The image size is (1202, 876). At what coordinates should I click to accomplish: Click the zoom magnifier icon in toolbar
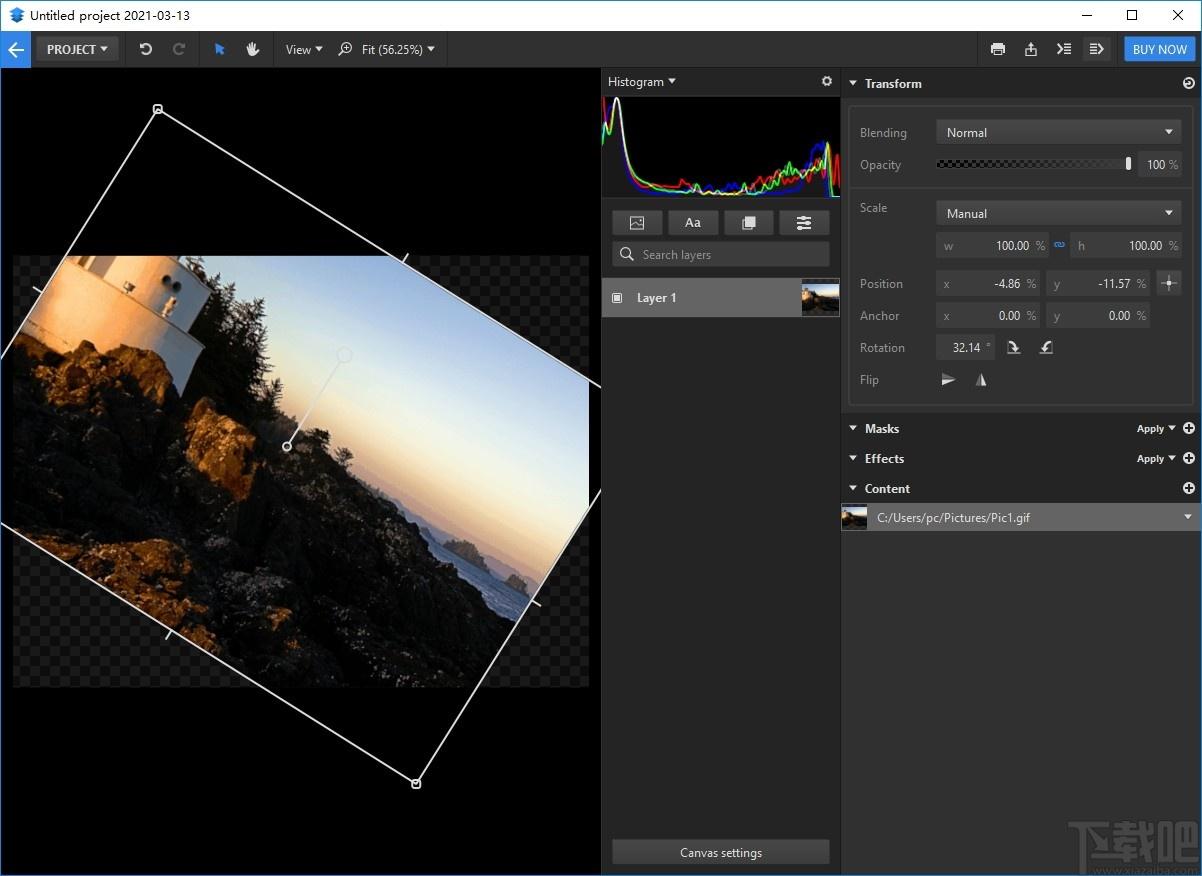point(345,49)
